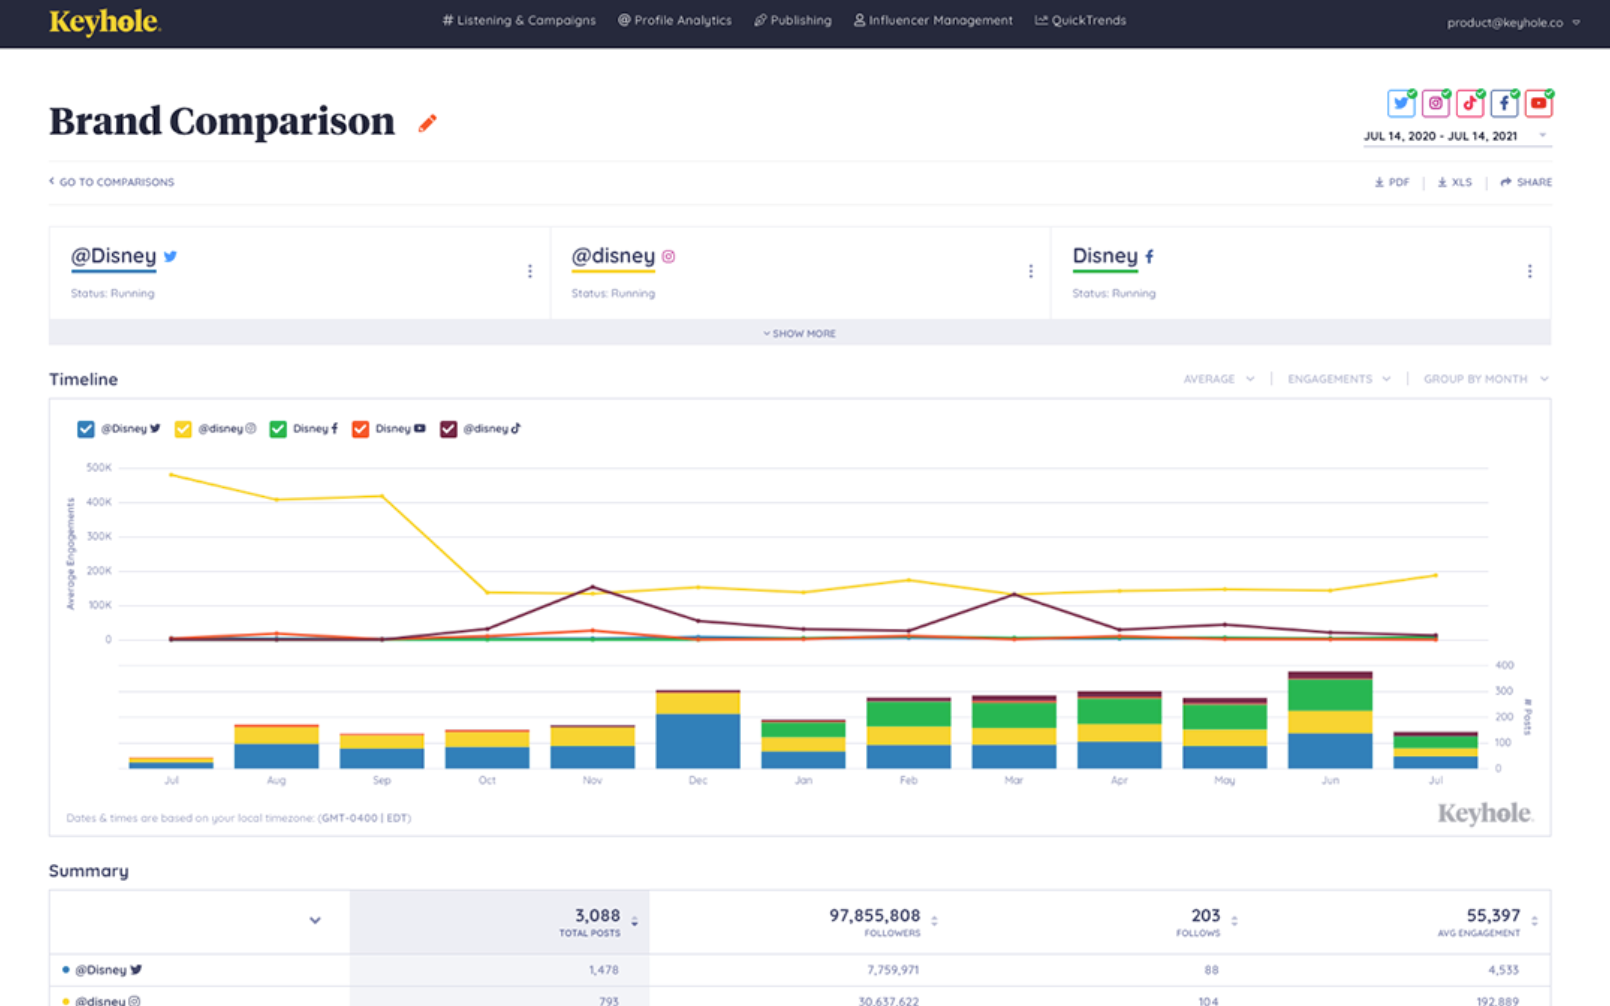Toggle the Instagram platform filter icon
Image resolution: width=1610 pixels, height=1006 pixels.
(1436, 103)
